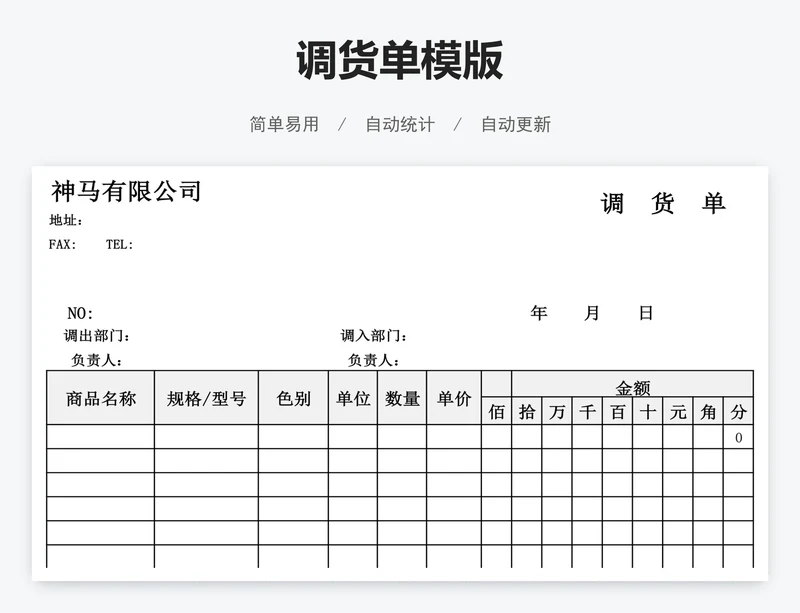Select the 单位 column header
Viewport: 800px width, 613px height.
(353, 398)
